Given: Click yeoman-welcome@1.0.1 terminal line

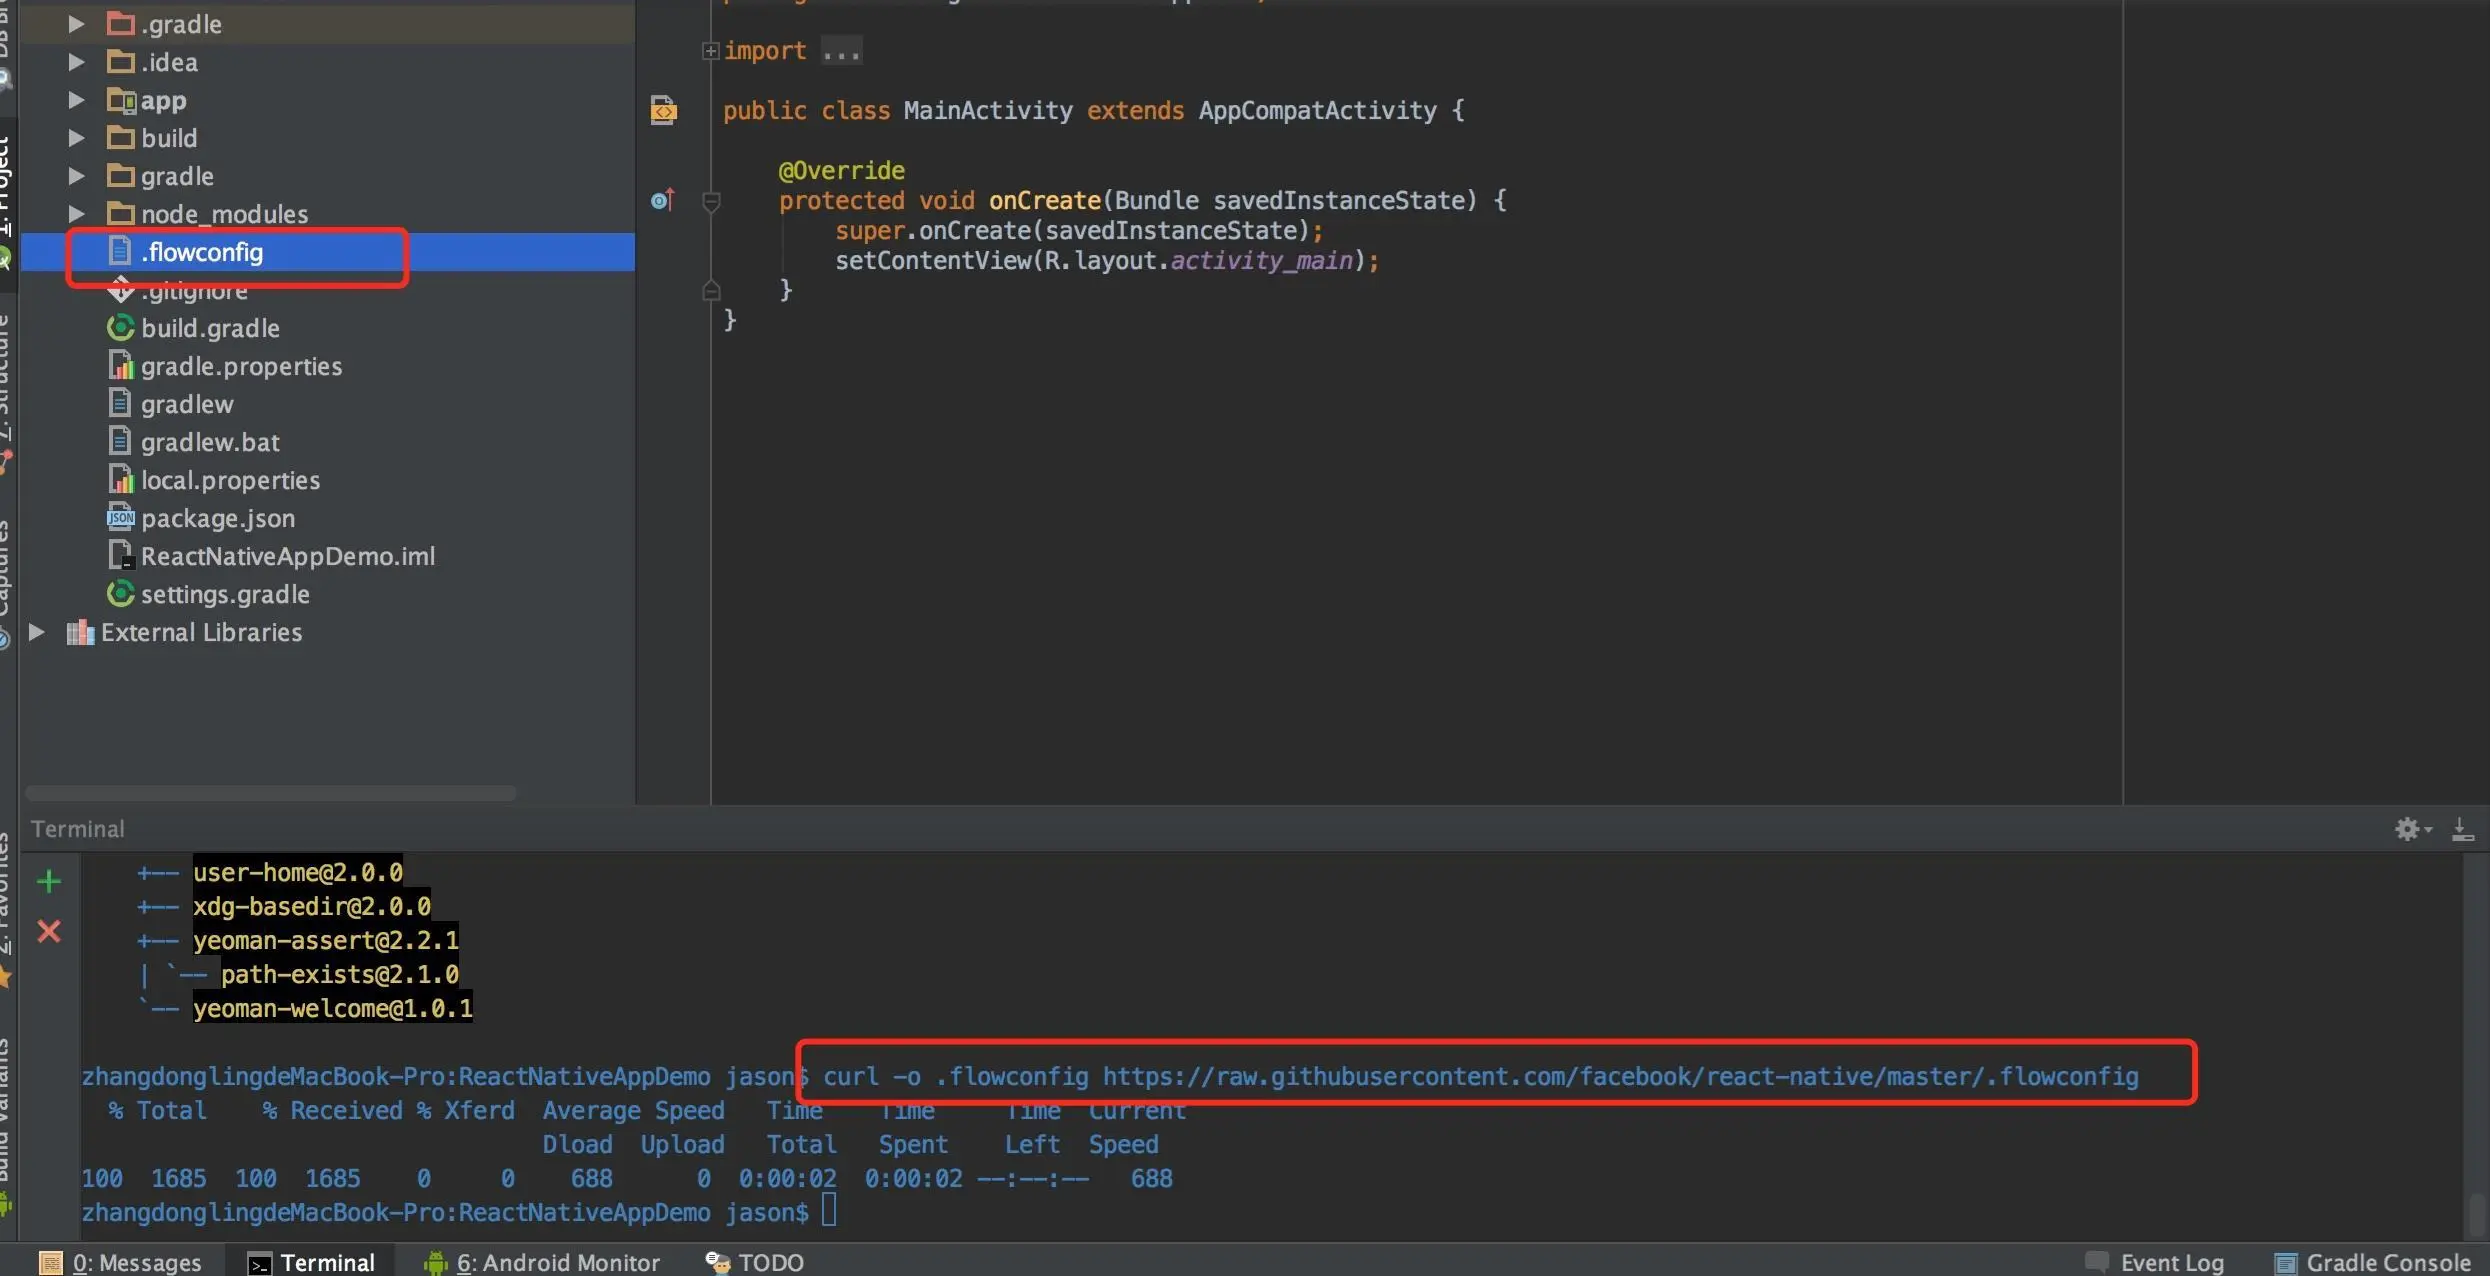Looking at the screenshot, I should coord(332,1008).
